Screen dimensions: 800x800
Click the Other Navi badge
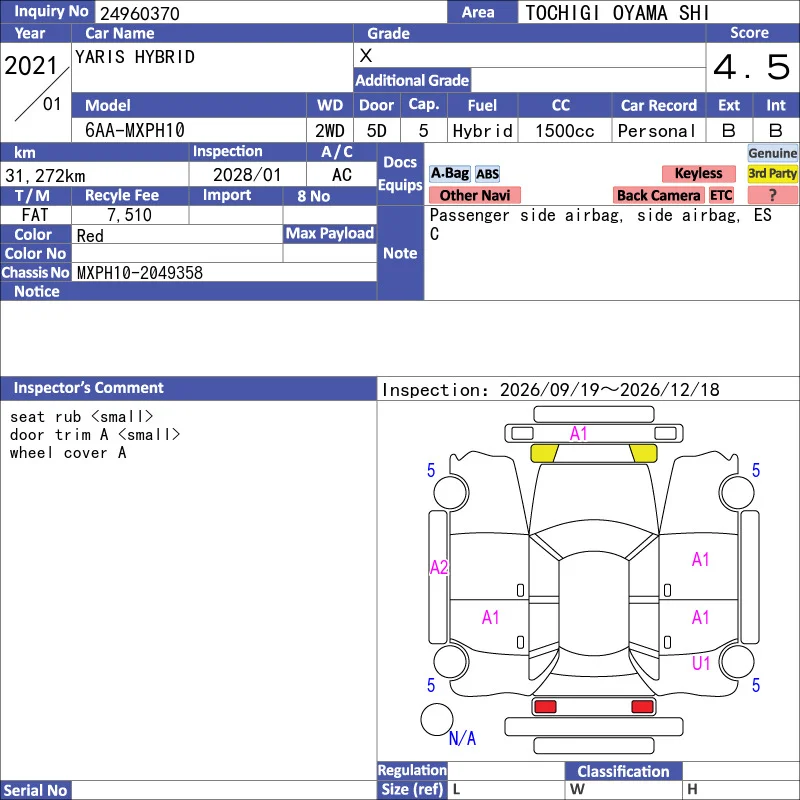(x=474, y=195)
